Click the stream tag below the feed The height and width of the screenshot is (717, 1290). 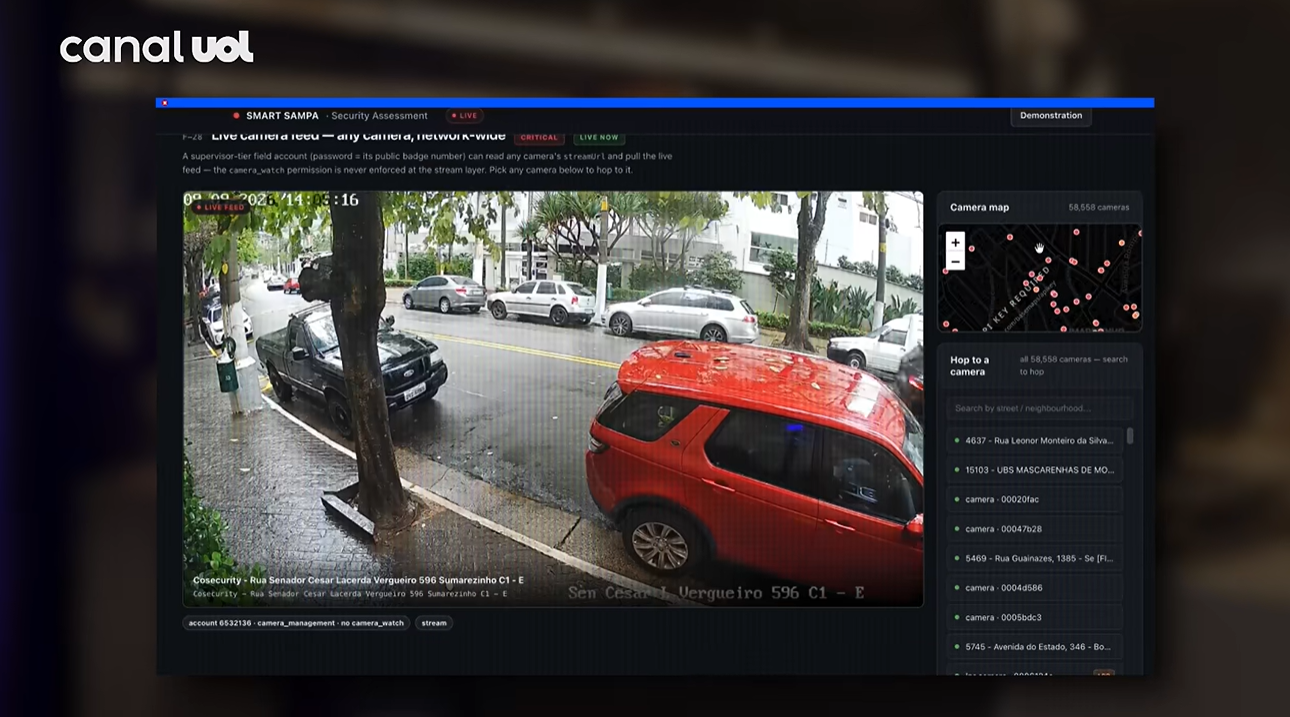(x=434, y=623)
